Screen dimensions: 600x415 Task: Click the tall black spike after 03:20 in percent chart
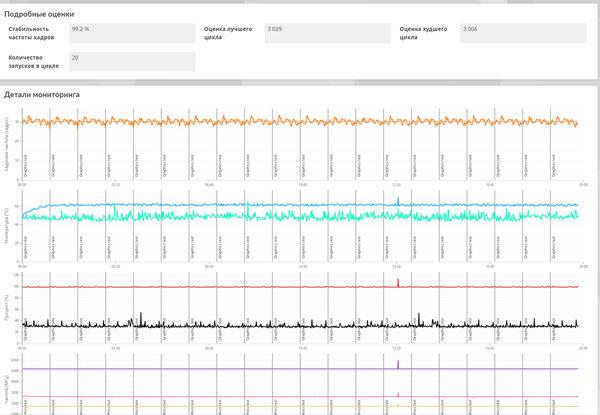pyautogui.click(x=141, y=319)
